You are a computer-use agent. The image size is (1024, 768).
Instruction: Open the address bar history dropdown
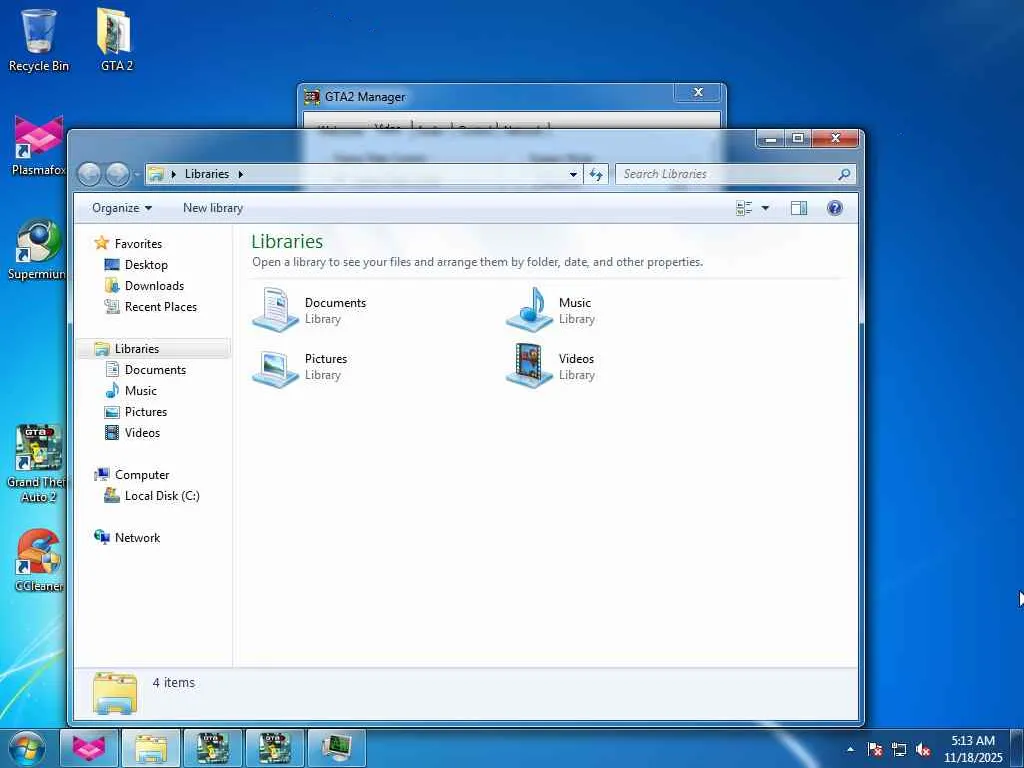tap(573, 174)
